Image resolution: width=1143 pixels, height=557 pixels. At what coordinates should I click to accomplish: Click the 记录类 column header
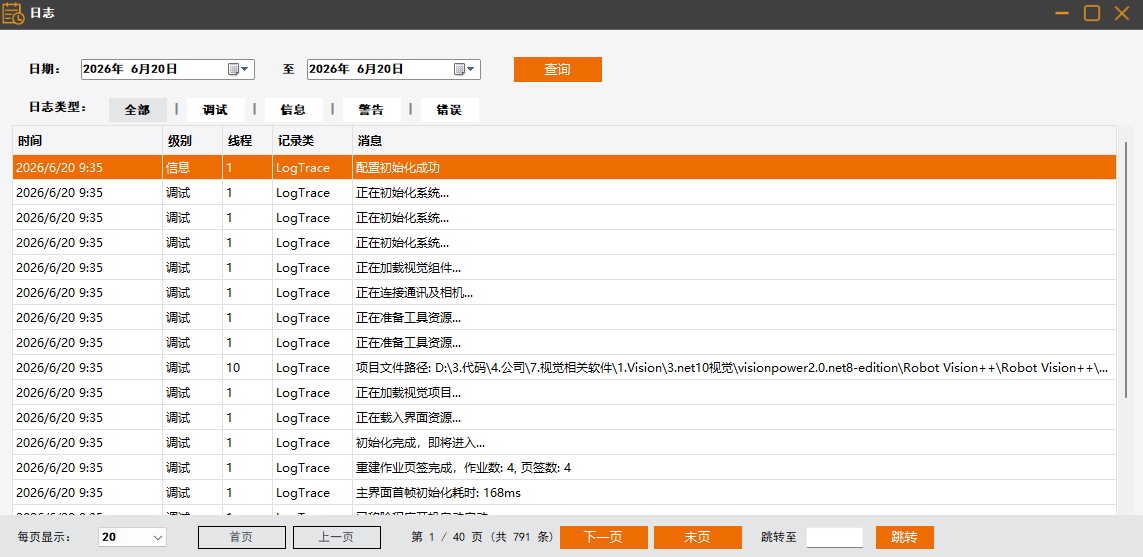click(312, 140)
